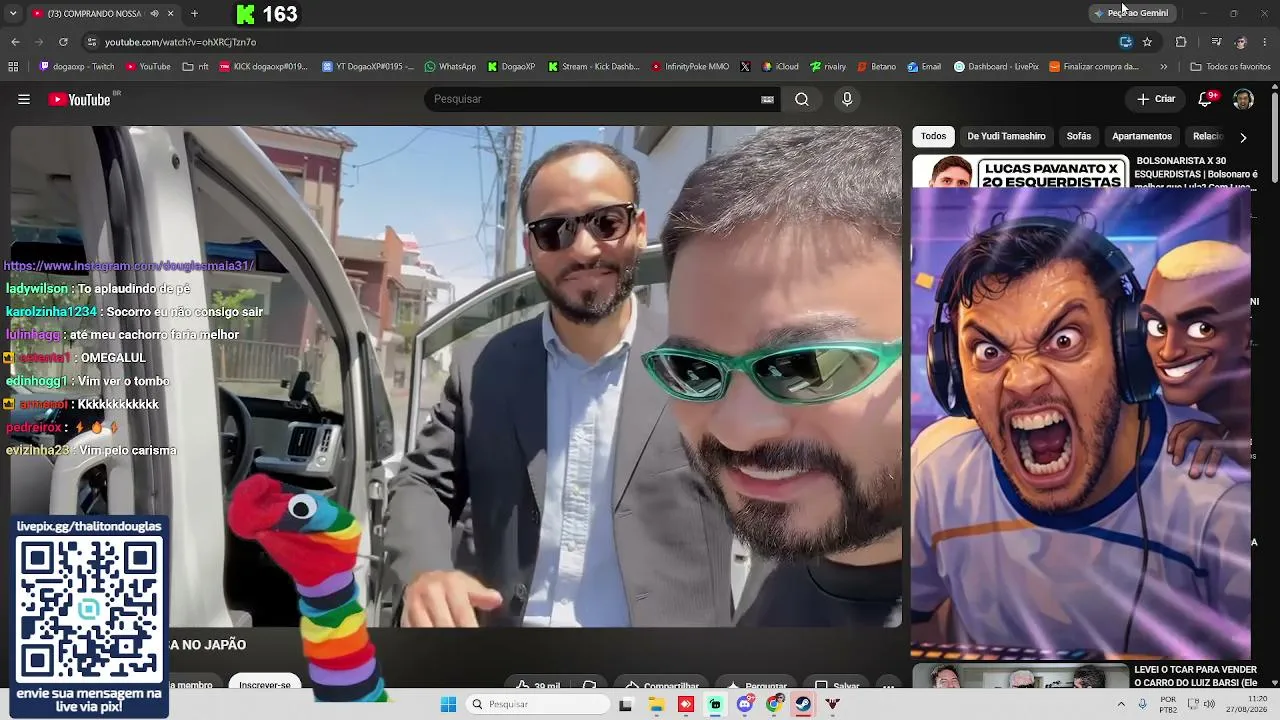Open the Criar create menu
The height and width of the screenshot is (720, 1280).
coord(1156,99)
